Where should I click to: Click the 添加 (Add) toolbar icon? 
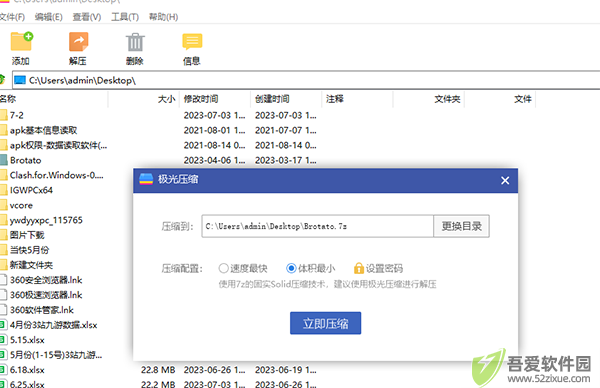click(x=21, y=41)
